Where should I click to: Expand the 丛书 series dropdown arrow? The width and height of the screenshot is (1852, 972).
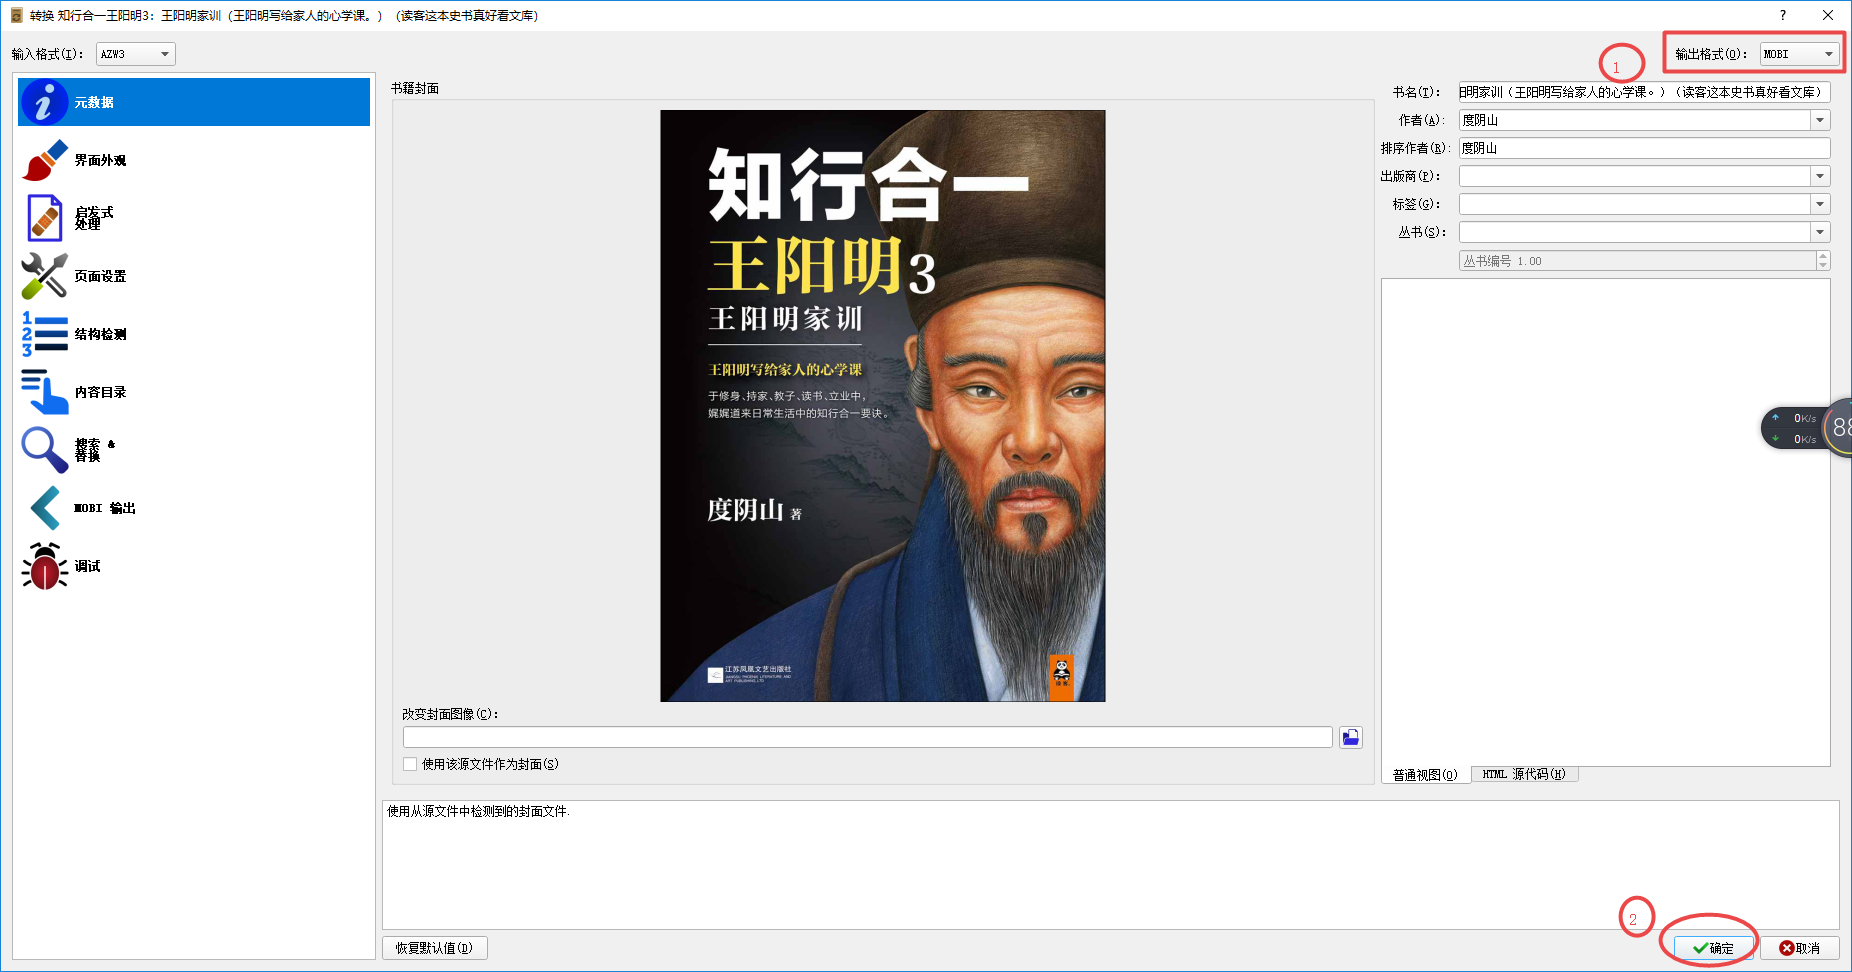coord(1820,232)
